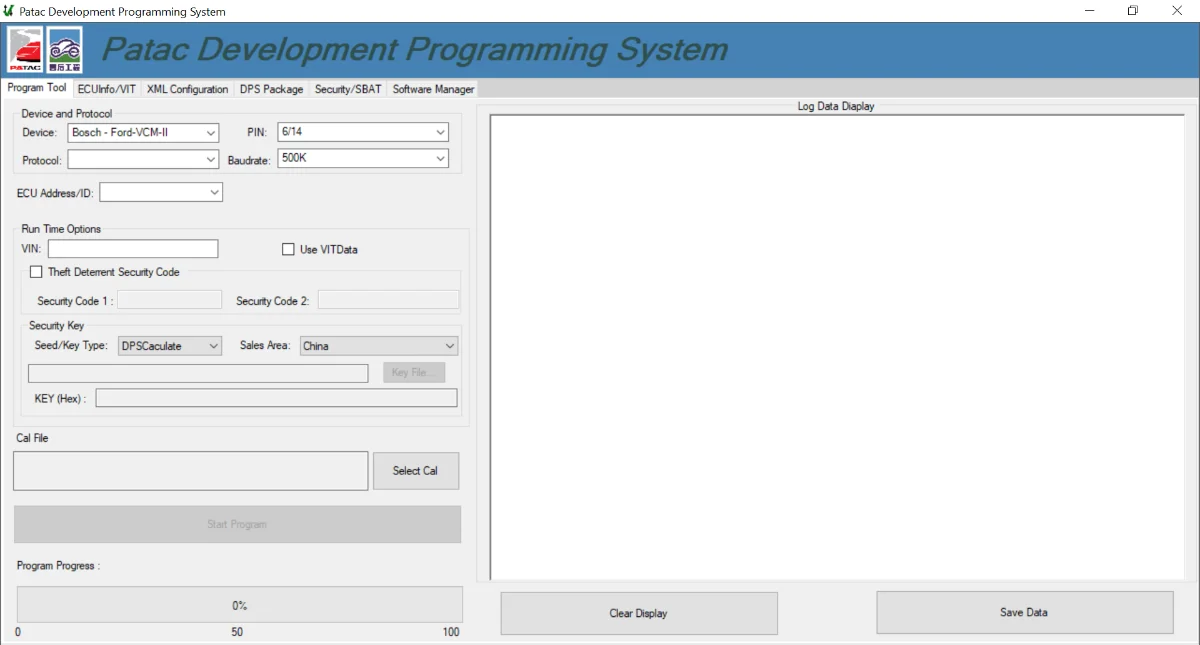Toggle Theft Deterrent Security Code checkbox
Screen dimensions: 1200x645
37,272
